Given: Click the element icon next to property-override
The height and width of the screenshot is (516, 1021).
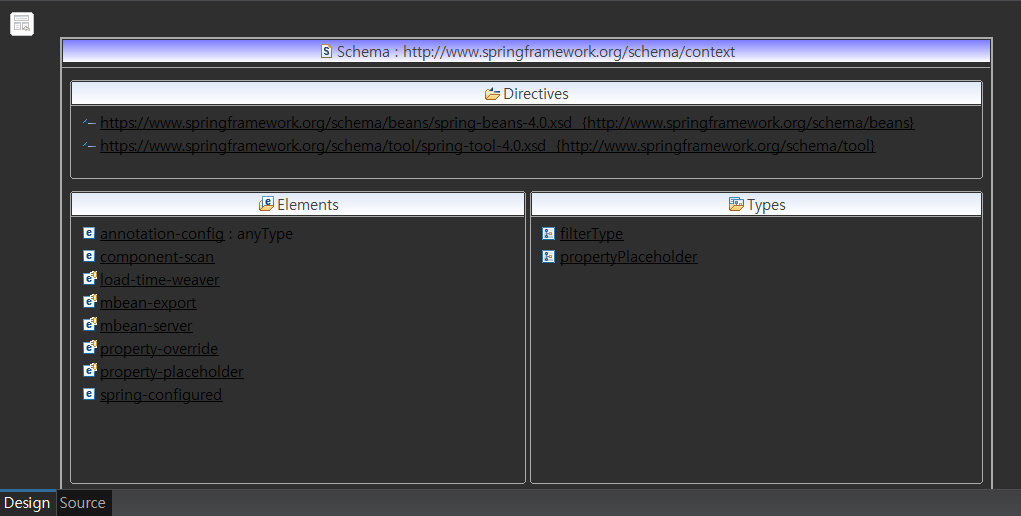Looking at the screenshot, I should [90, 348].
